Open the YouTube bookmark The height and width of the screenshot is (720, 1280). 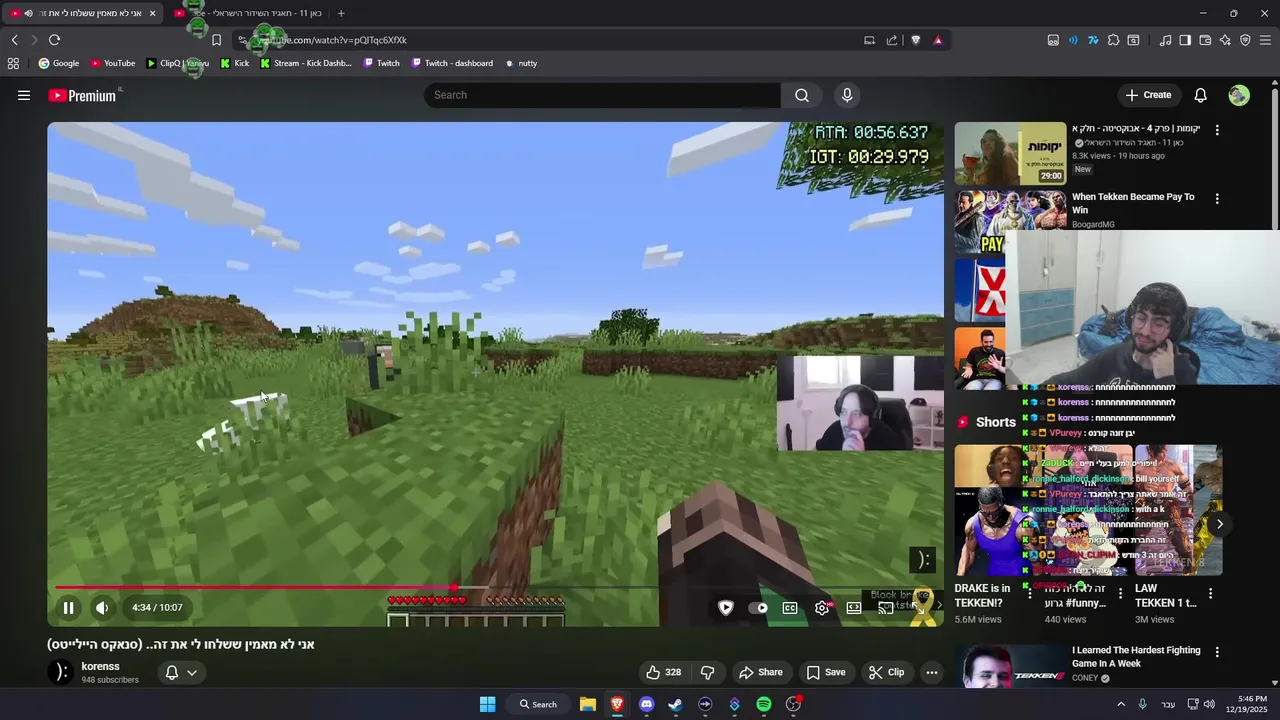click(112, 63)
